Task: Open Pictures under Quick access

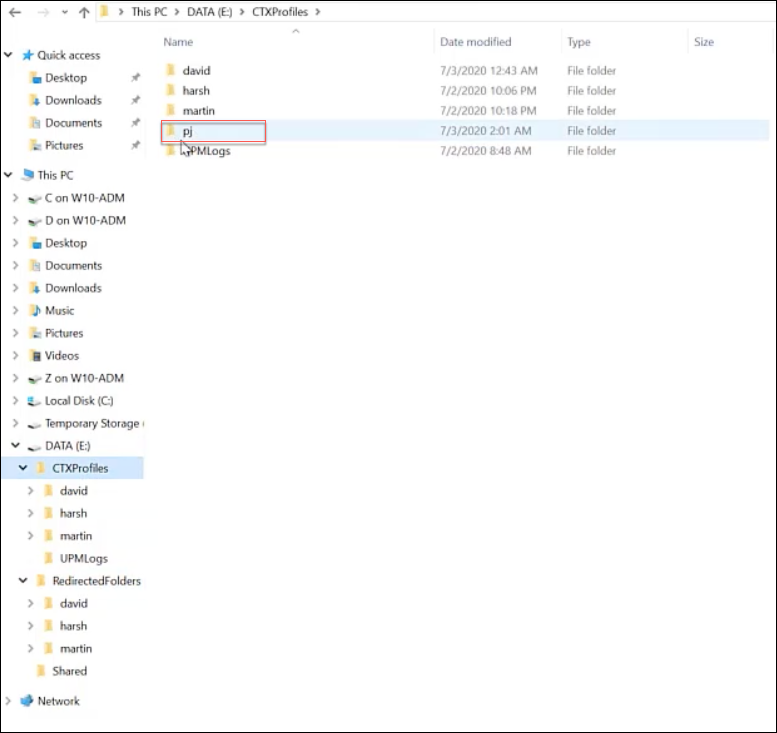Action: click(x=64, y=145)
